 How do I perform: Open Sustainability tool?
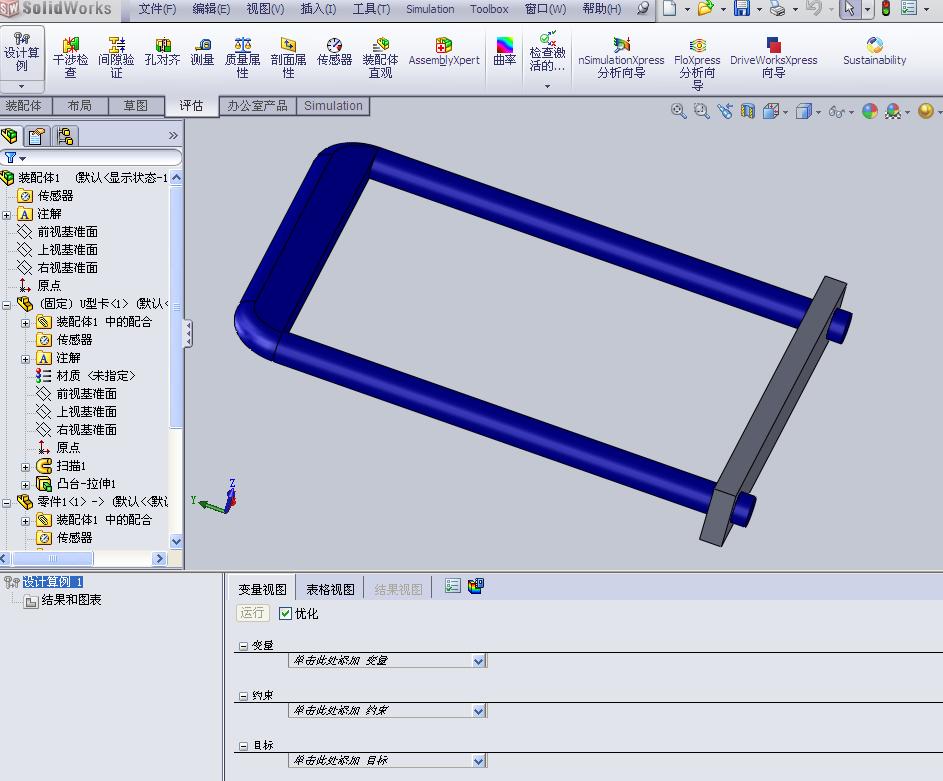(874, 52)
